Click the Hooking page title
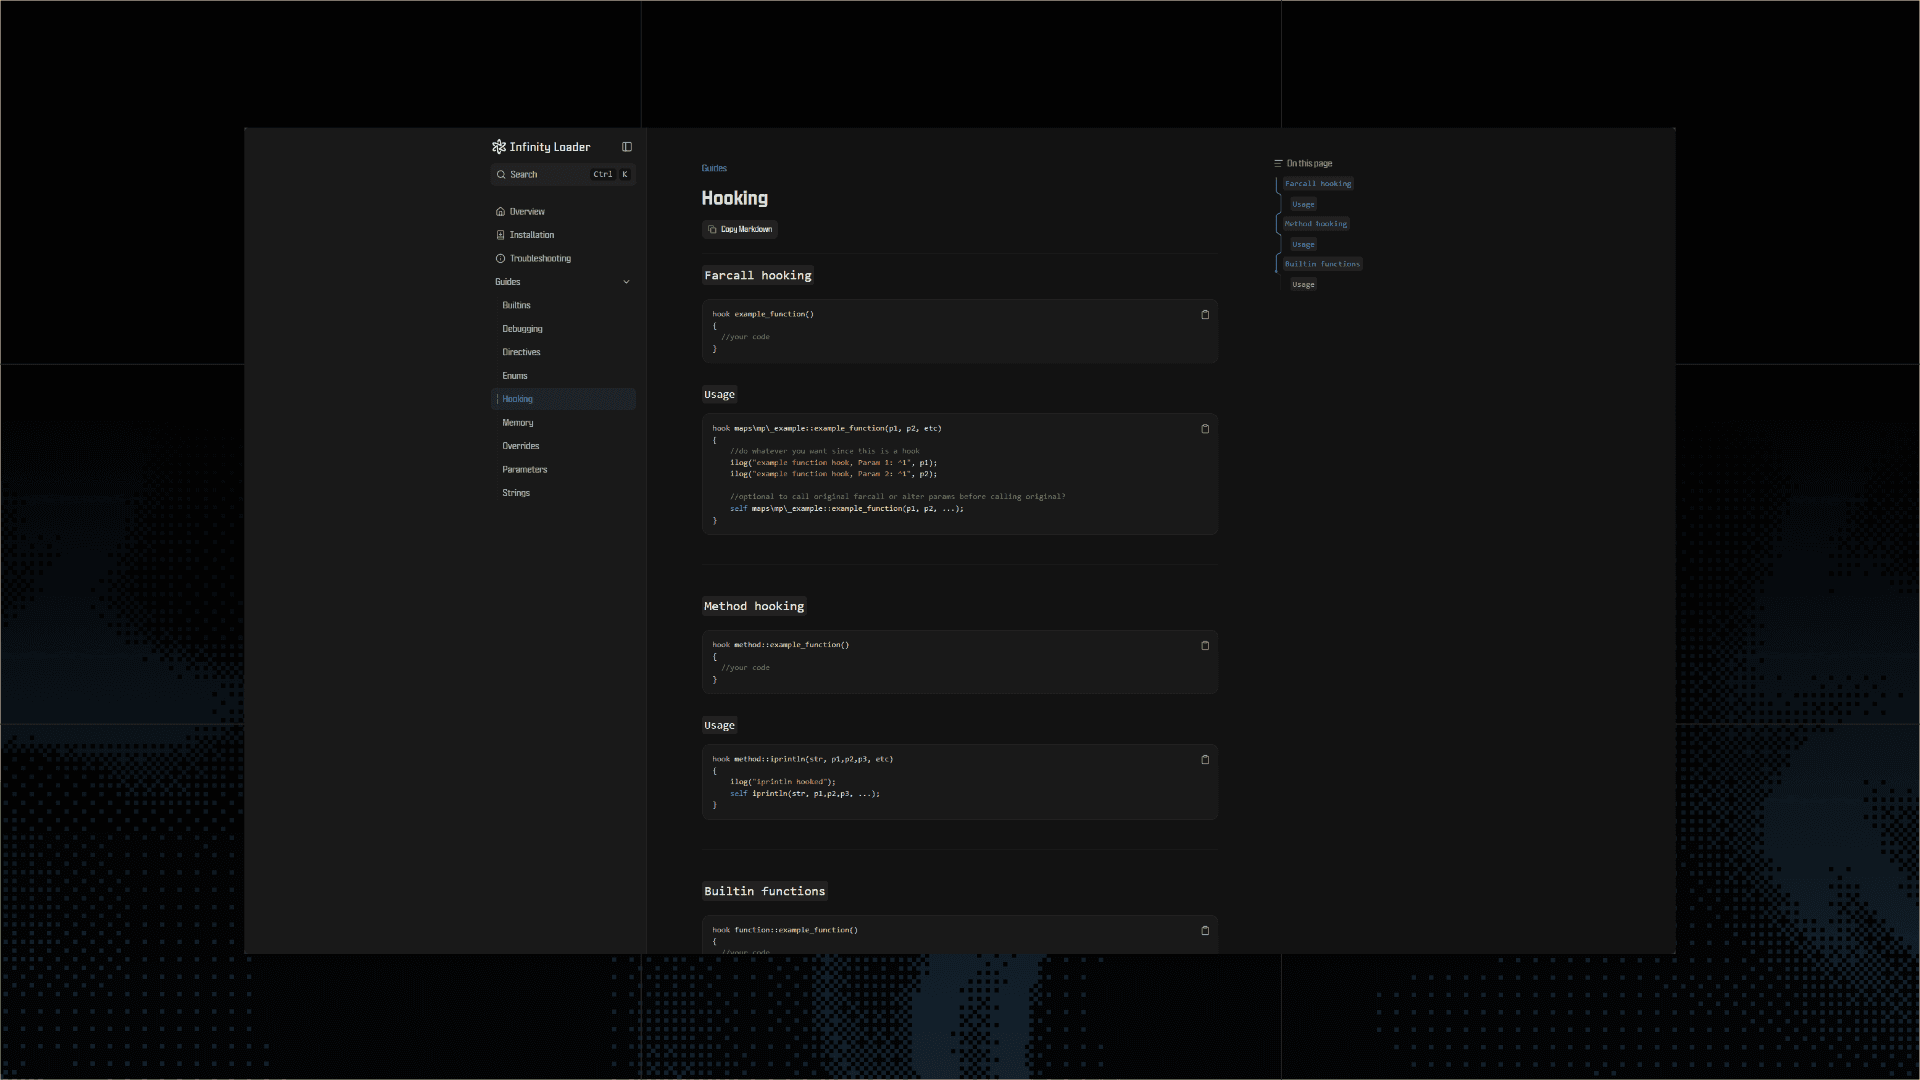1920x1080 pixels. click(735, 199)
